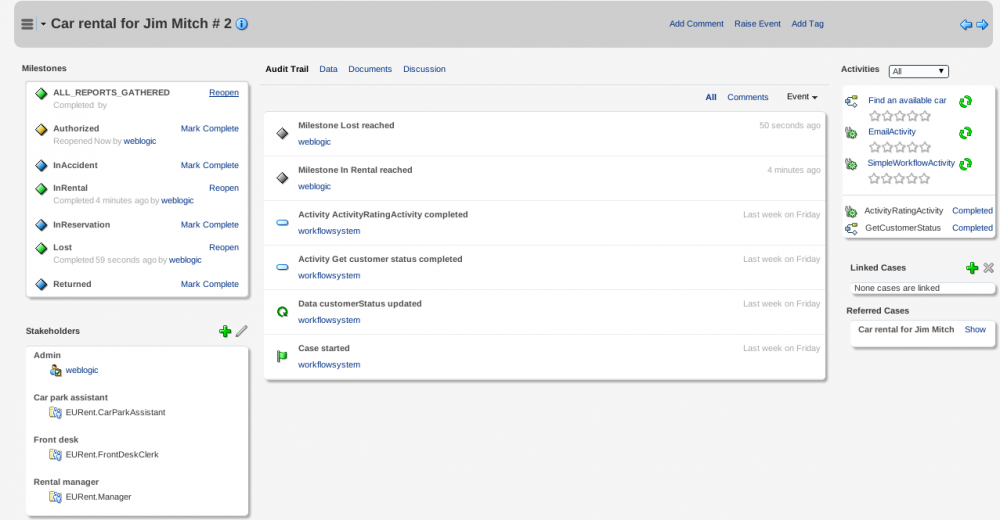
Task: Open weblogic link under Admin stakeholder
Action: [x=82, y=370]
